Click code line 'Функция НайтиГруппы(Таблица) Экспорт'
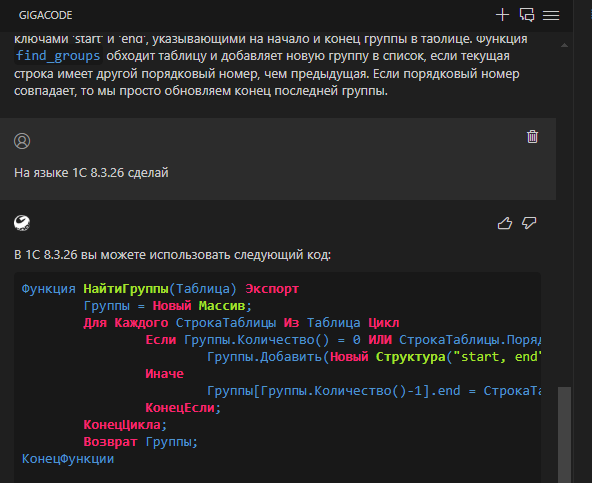The width and height of the screenshot is (592, 483). tap(160, 289)
